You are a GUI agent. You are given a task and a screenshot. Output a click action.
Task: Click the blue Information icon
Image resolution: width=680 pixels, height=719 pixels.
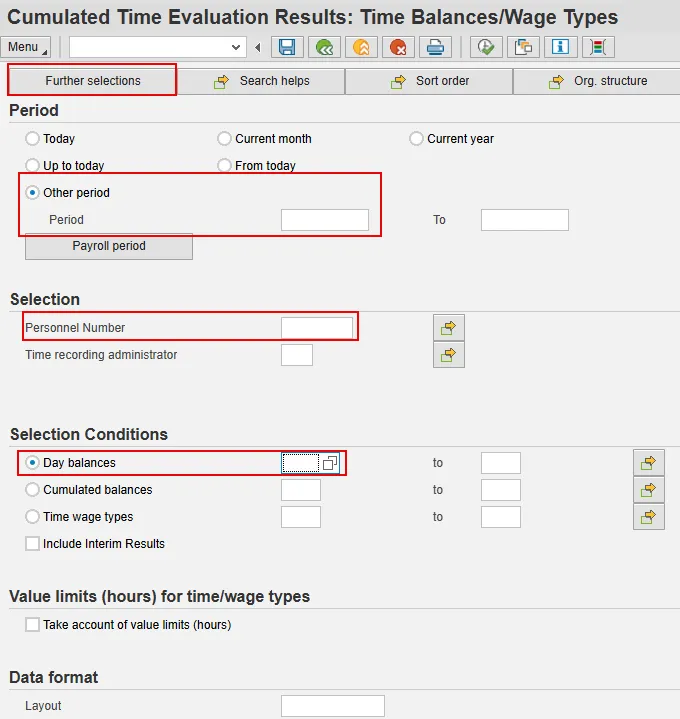(x=560, y=47)
